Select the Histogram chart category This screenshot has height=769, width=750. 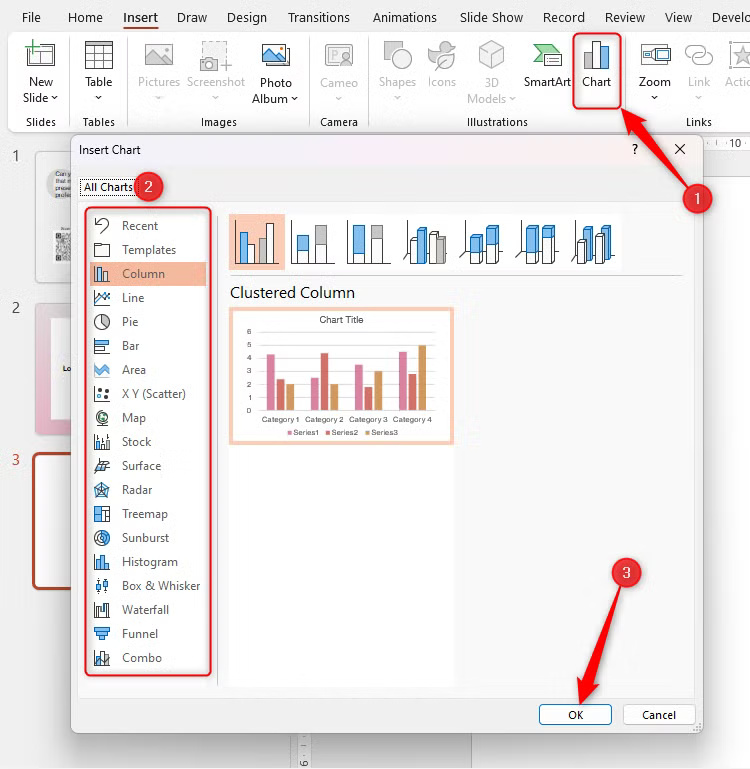click(148, 562)
